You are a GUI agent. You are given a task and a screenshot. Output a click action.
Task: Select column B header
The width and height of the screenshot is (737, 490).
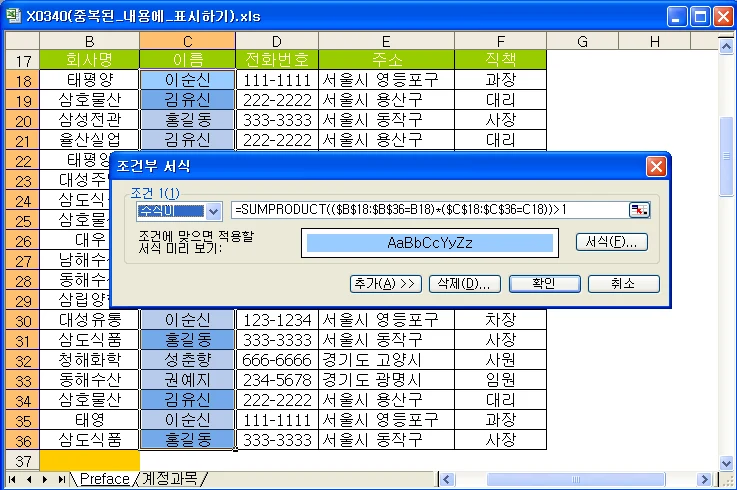coord(89,41)
